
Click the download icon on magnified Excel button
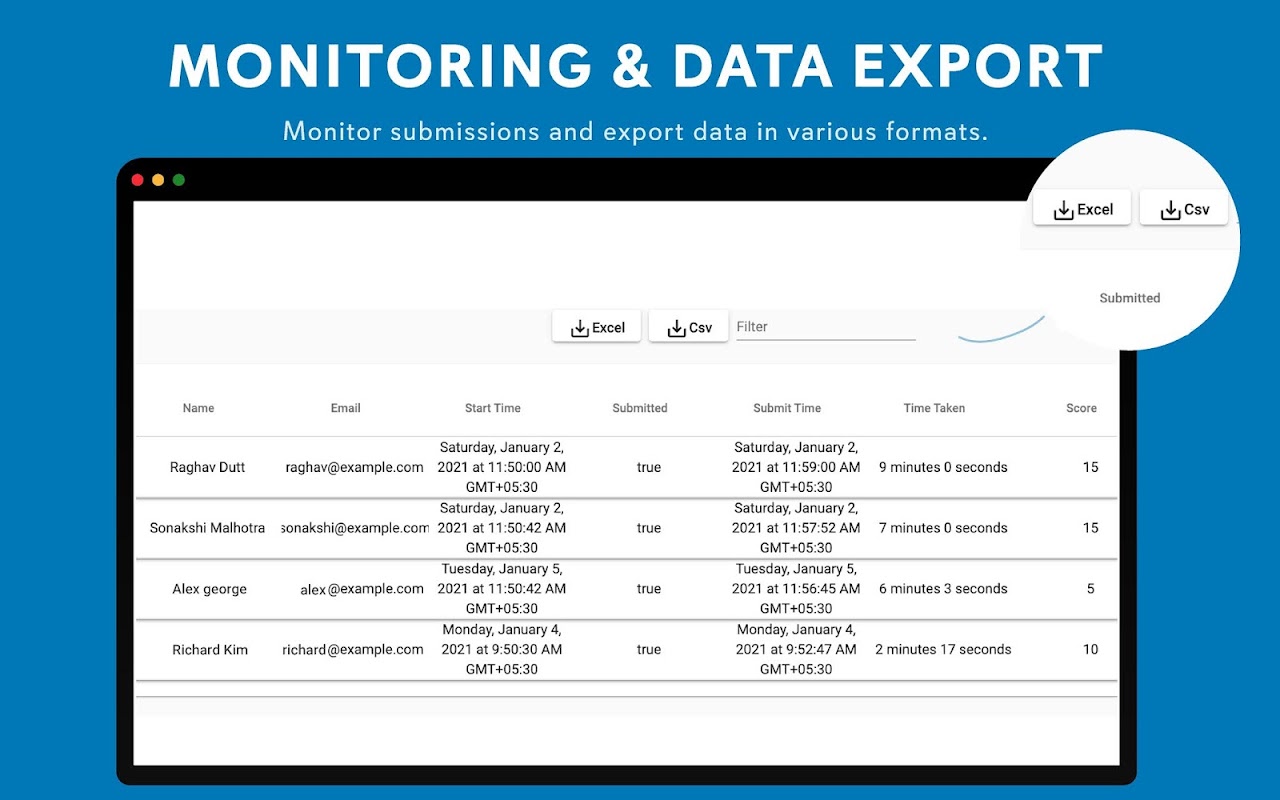(x=1064, y=210)
